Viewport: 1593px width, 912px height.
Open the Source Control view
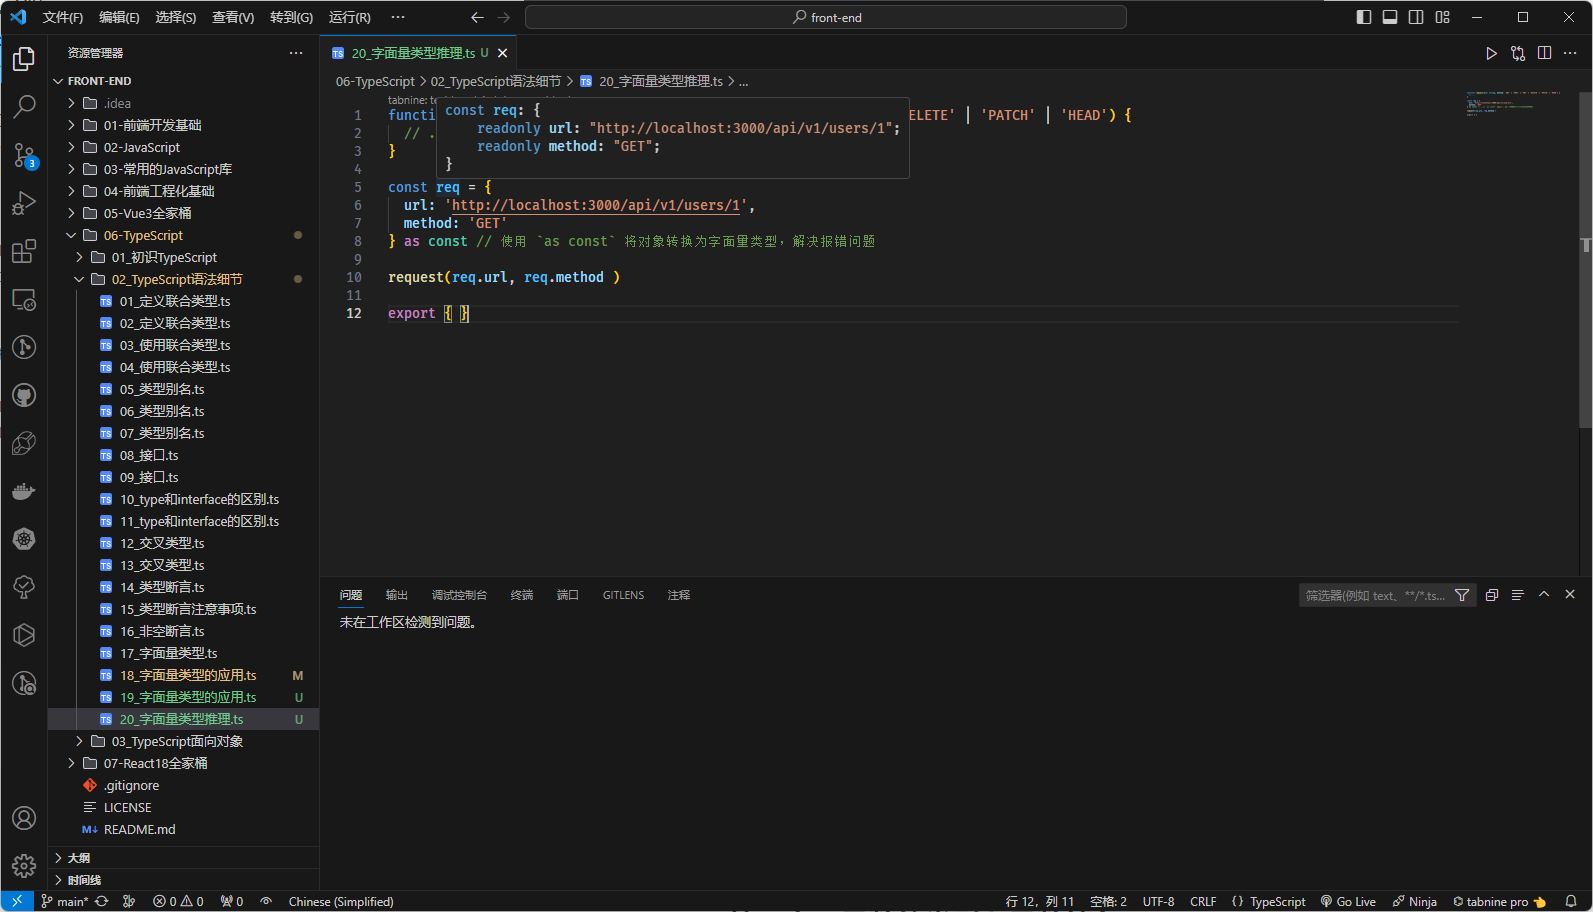24,155
